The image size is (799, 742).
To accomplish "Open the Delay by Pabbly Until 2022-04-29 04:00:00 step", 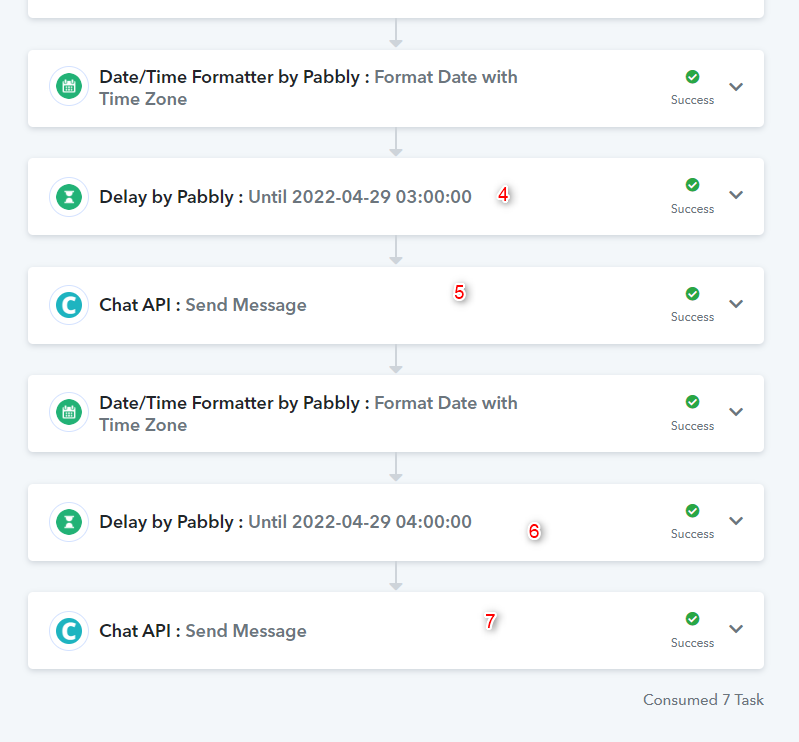I will (395, 522).
